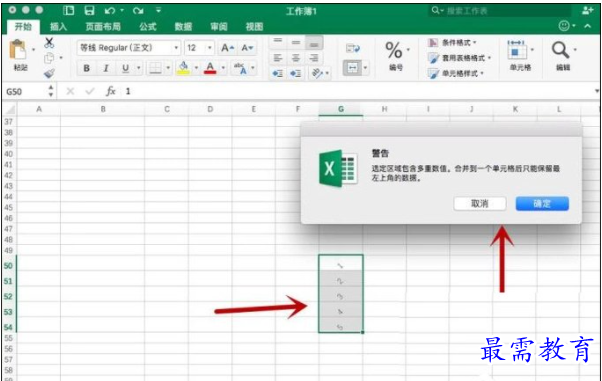Click the fx insert function icon
This screenshot has height=381, width=602.
111,91
